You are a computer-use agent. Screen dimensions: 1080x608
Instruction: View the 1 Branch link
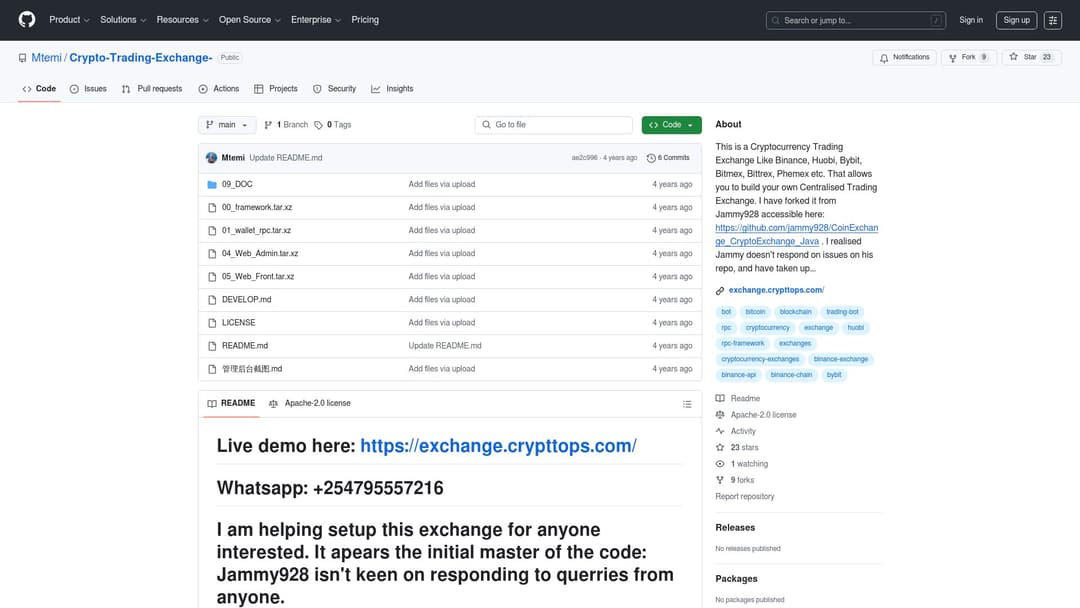click(286, 125)
